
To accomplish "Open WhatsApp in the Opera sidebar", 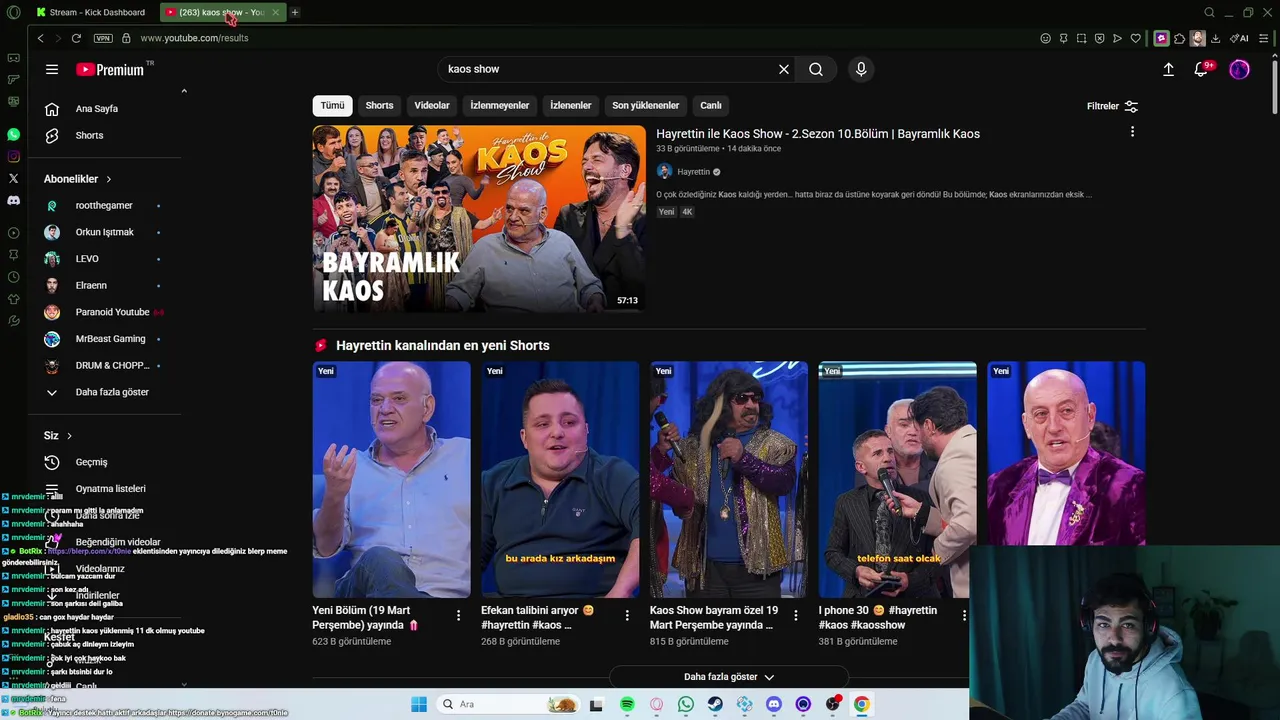I will click(x=13, y=134).
